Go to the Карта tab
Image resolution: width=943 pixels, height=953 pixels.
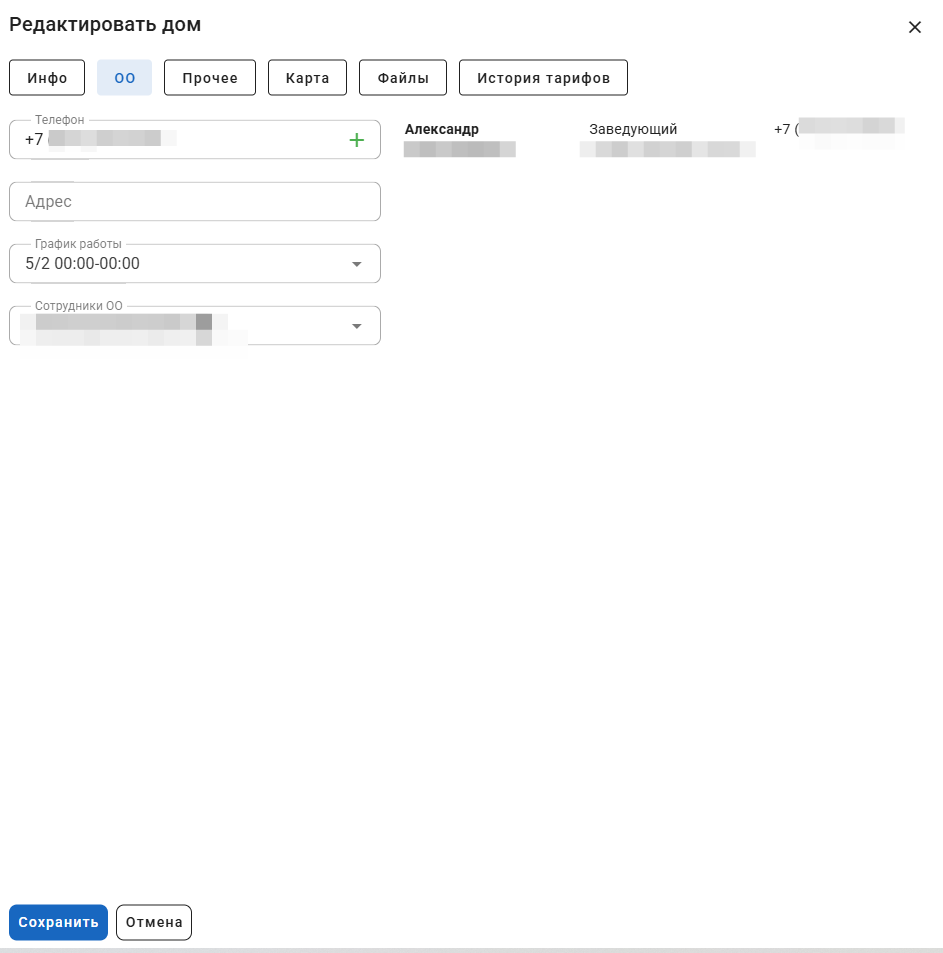point(307,78)
